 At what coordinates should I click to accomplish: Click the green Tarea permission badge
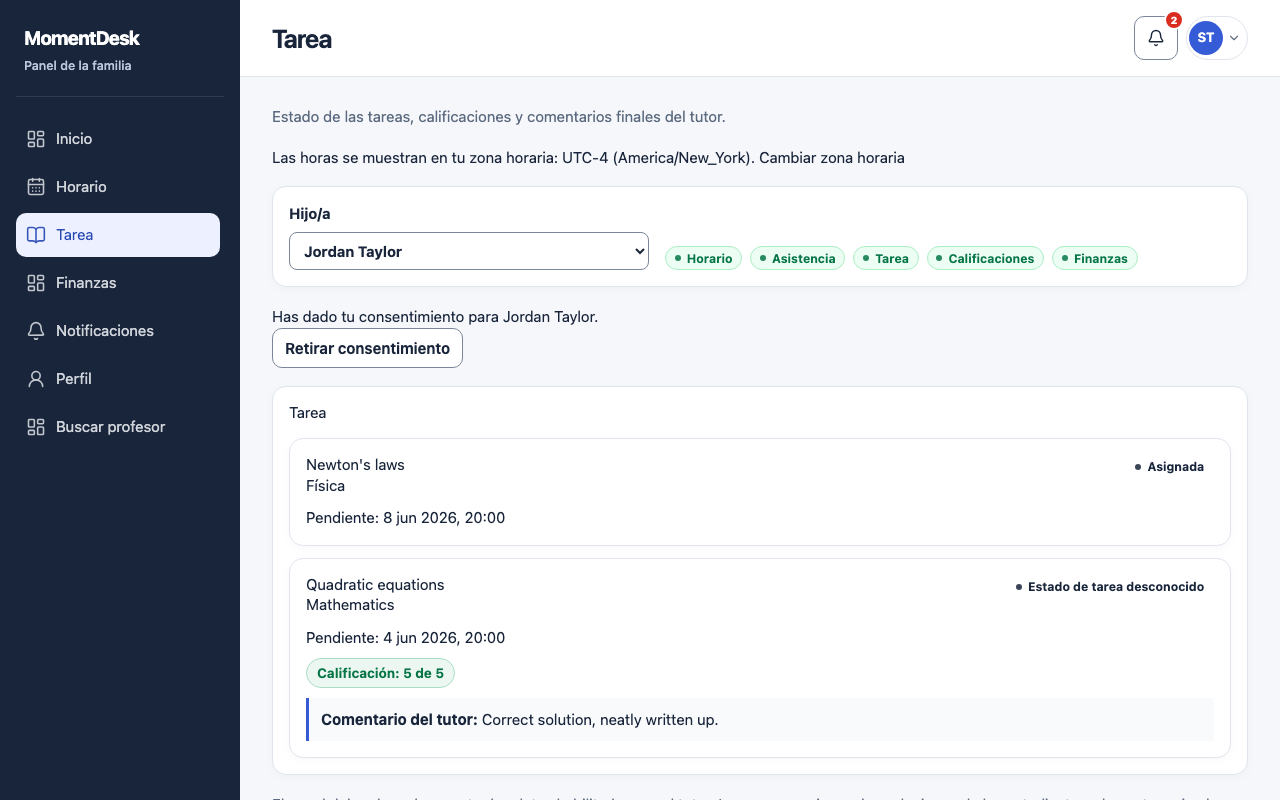click(x=886, y=258)
